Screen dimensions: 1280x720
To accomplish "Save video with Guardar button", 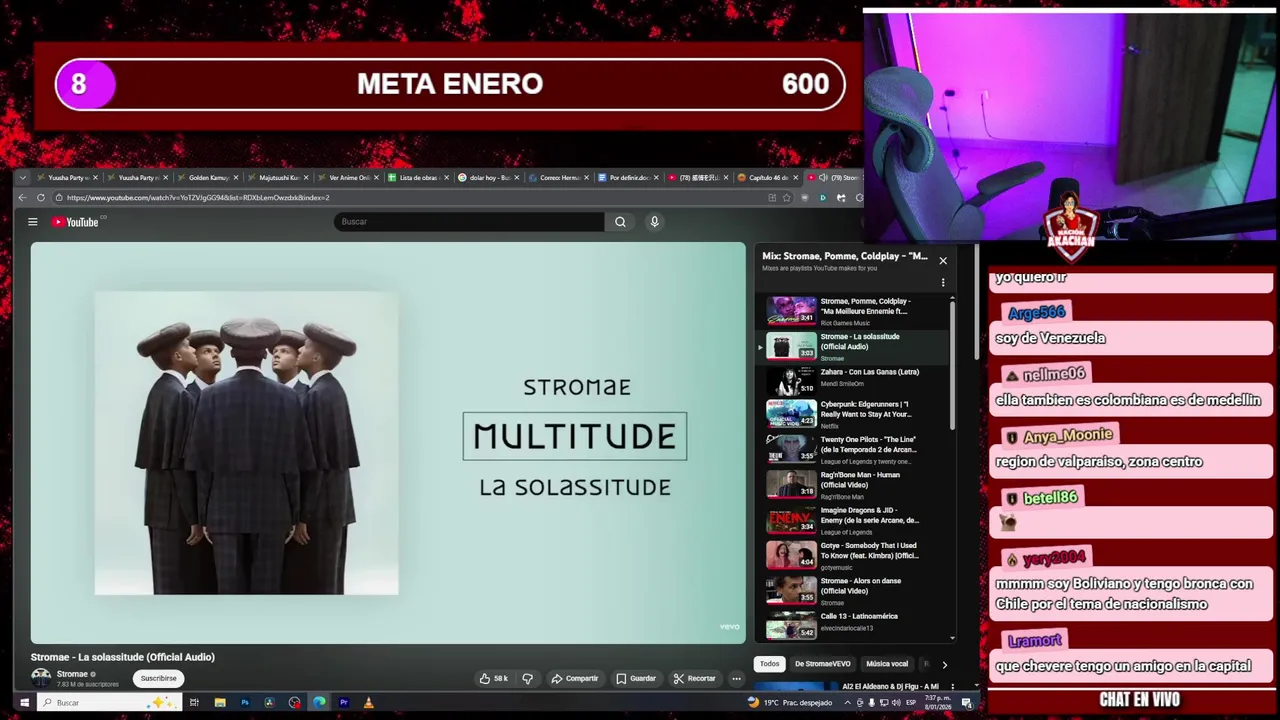I will point(636,679).
